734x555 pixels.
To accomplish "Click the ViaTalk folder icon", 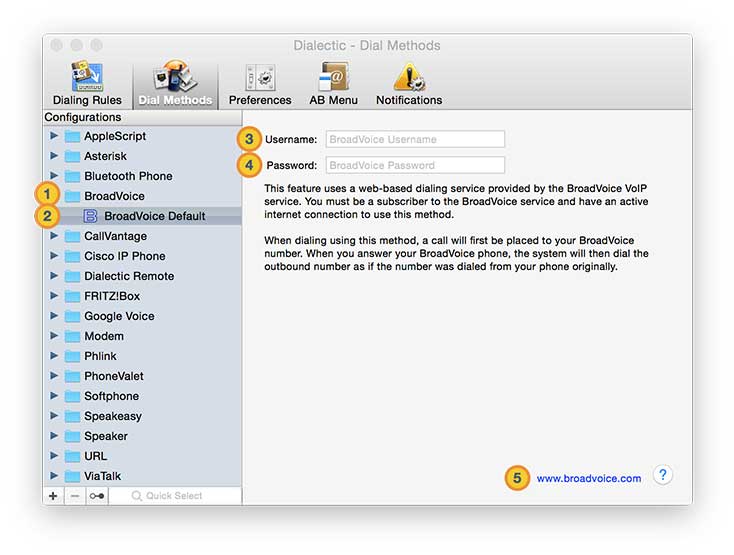I will (72, 477).
